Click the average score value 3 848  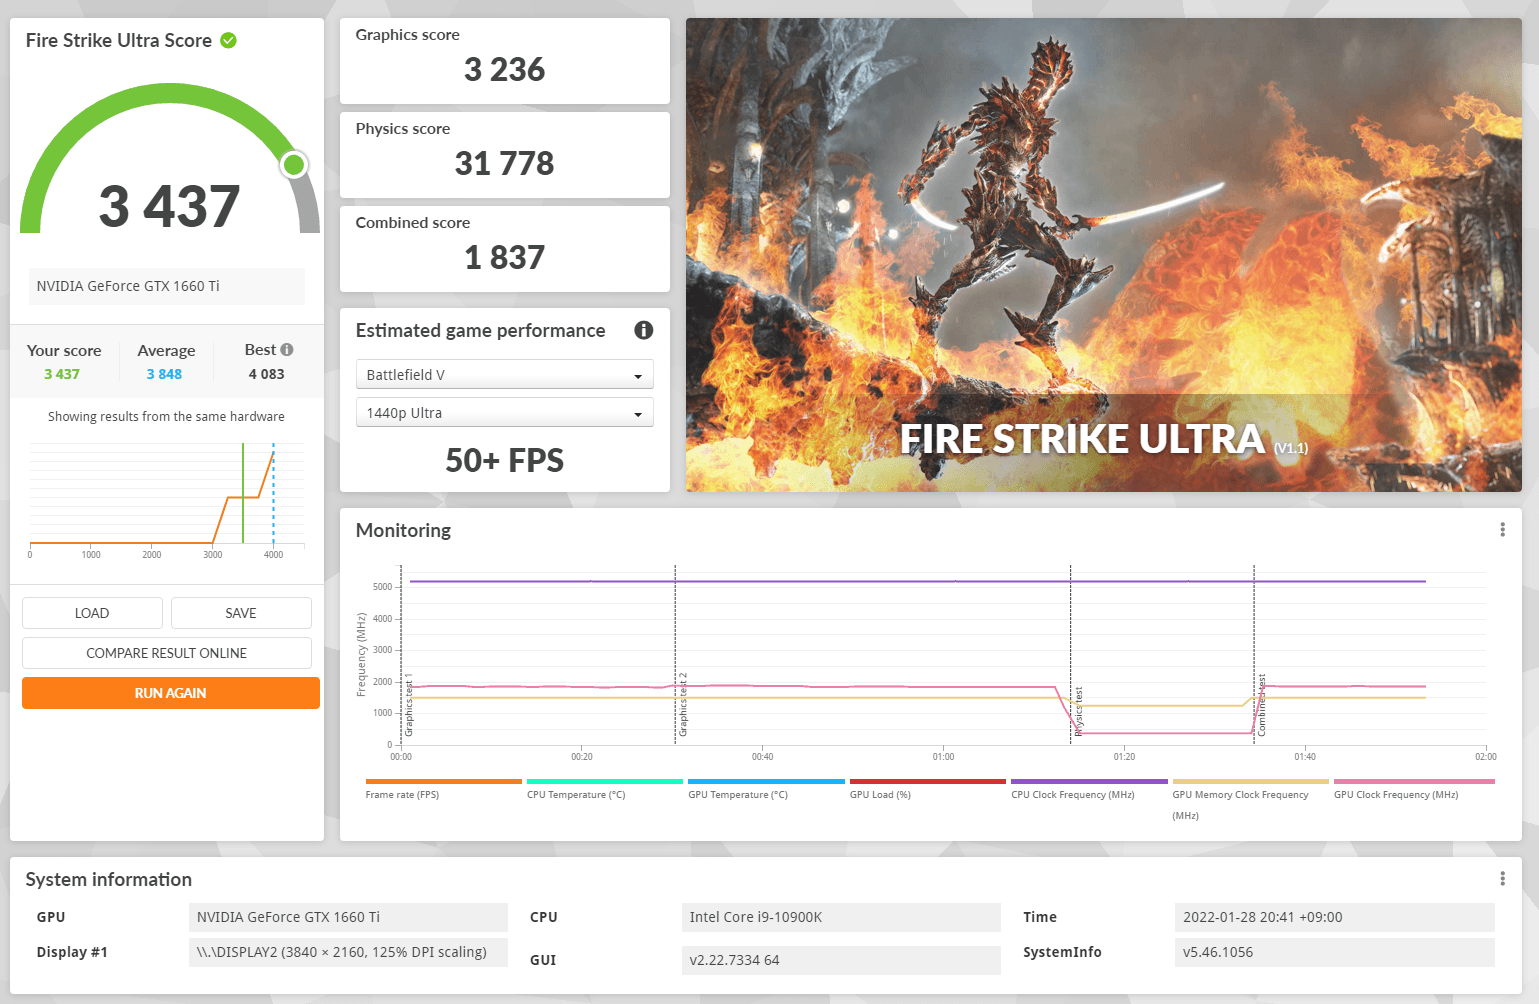coord(164,374)
